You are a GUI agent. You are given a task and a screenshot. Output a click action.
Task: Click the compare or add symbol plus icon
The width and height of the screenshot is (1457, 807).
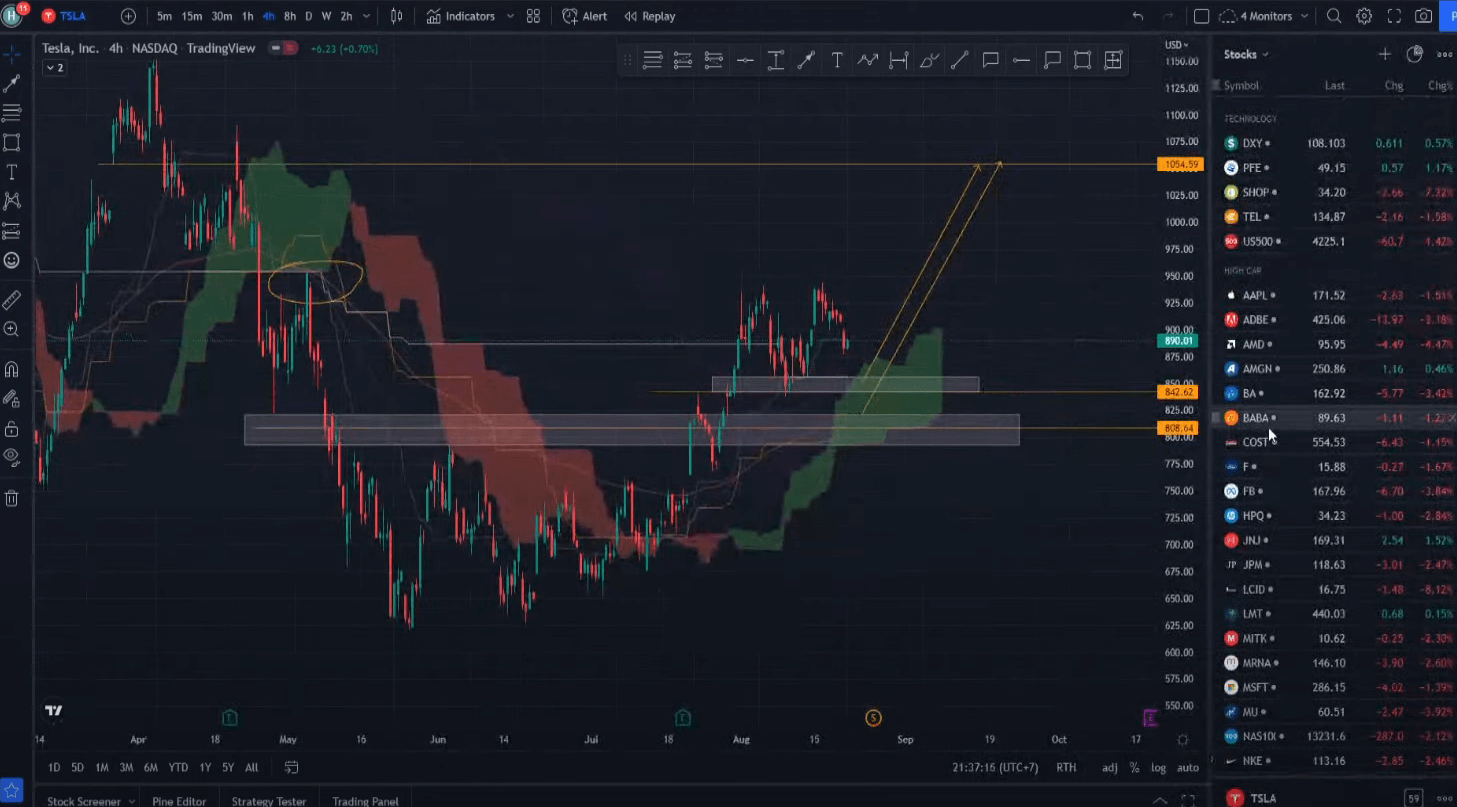point(128,16)
